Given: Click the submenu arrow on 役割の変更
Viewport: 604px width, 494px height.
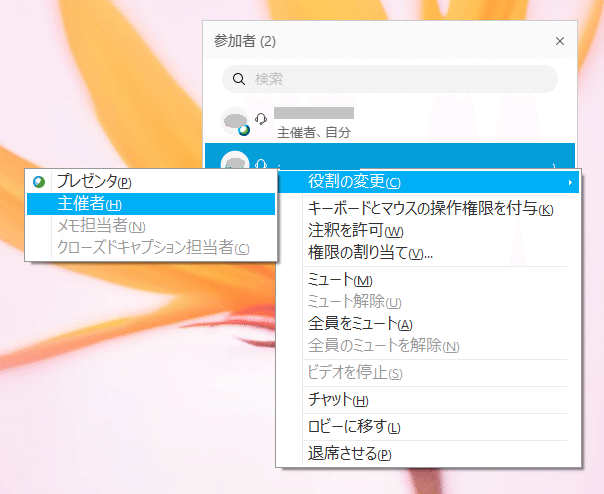Looking at the screenshot, I should pyautogui.click(x=570, y=182).
